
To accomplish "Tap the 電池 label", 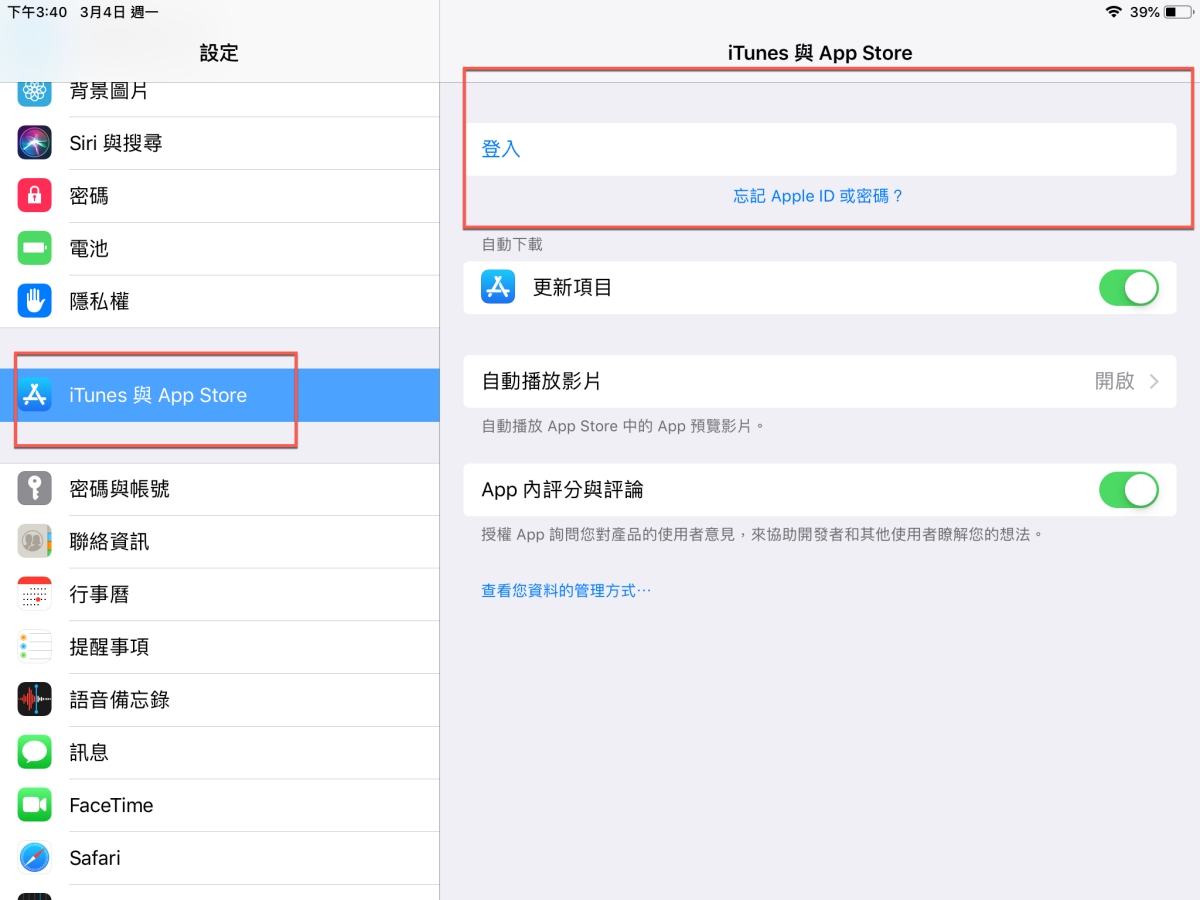I will (89, 248).
